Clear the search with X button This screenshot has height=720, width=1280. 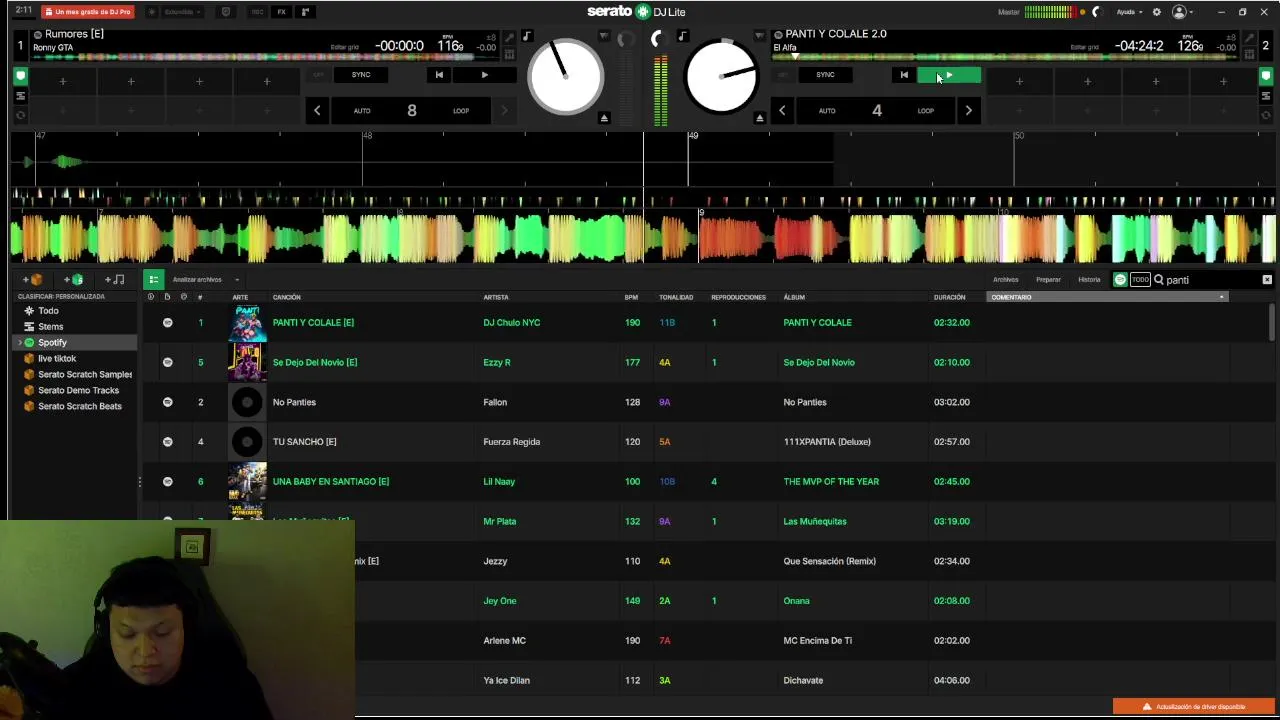pyautogui.click(x=1267, y=280)
